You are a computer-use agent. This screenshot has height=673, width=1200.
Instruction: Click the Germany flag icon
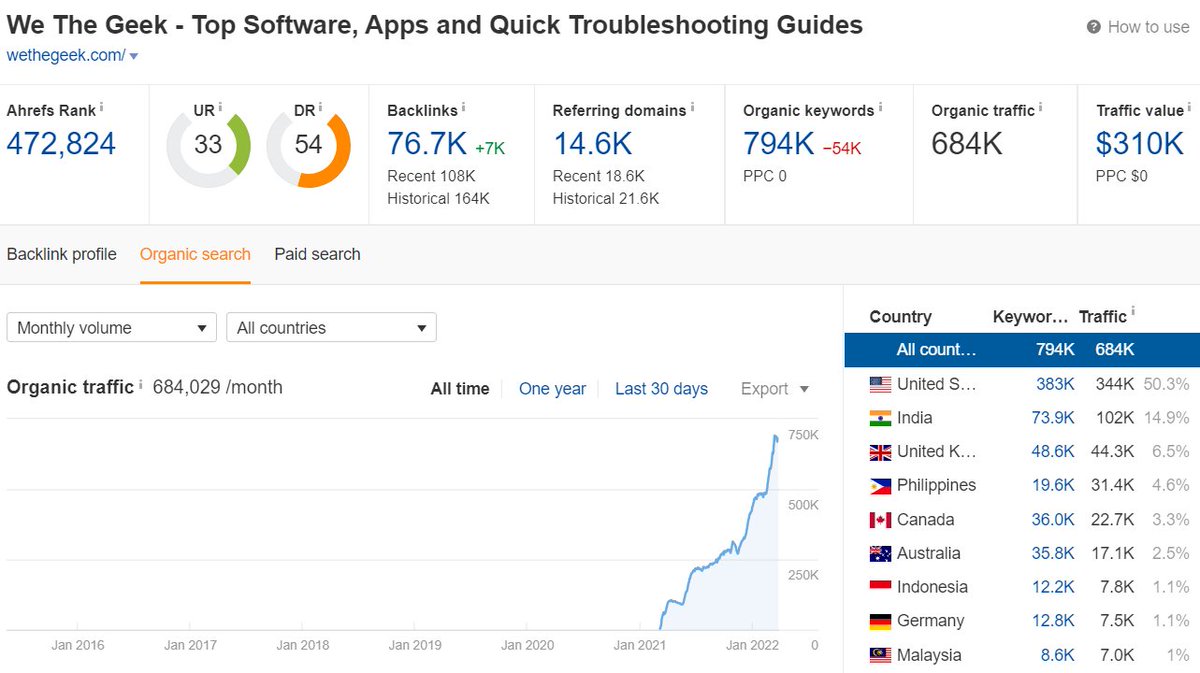point(880,620)
